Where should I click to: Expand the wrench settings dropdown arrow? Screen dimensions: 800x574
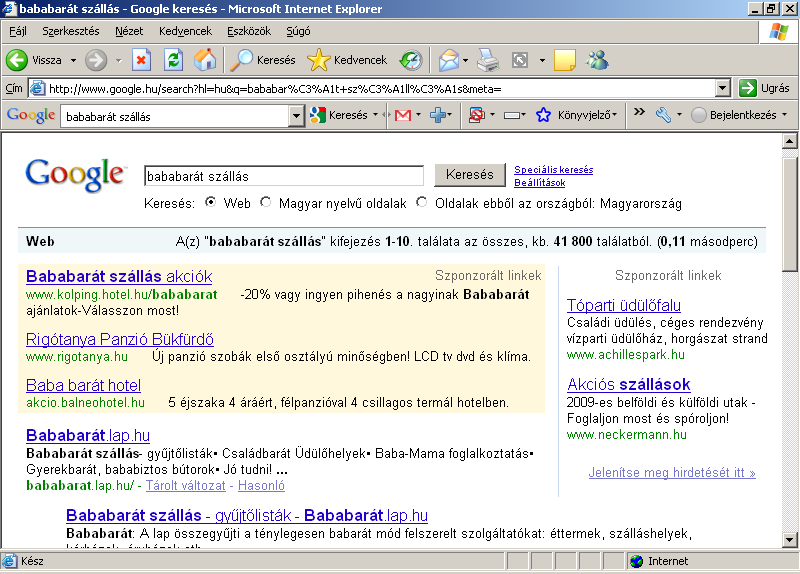pyautogui.click(x=679, y=115)
